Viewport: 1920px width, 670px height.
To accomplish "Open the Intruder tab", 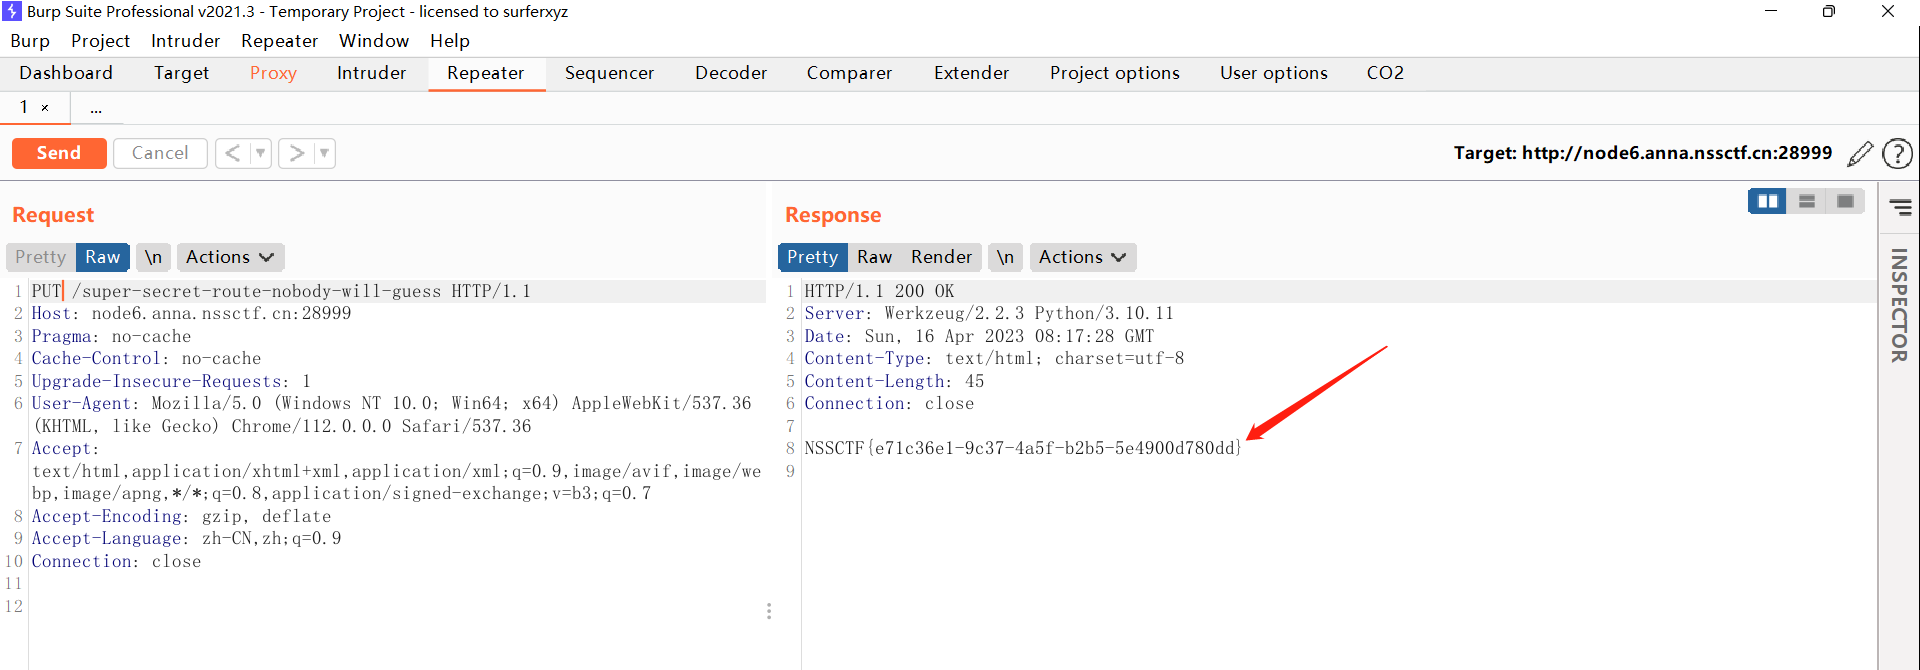I will point(371,73).
